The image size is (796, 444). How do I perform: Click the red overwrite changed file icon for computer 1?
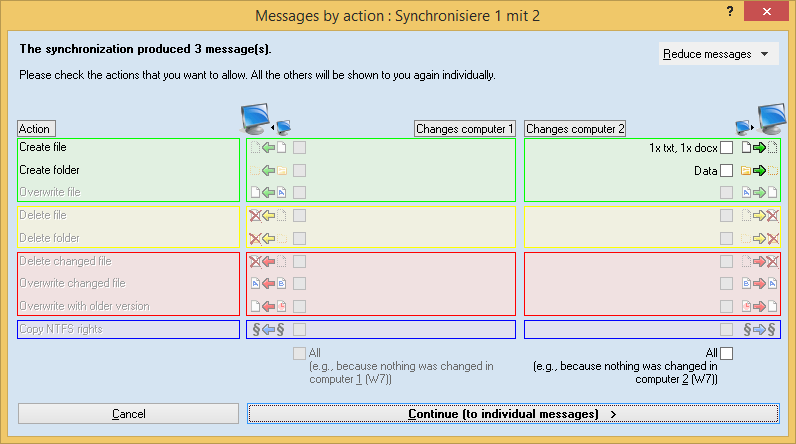coord(267,283)
